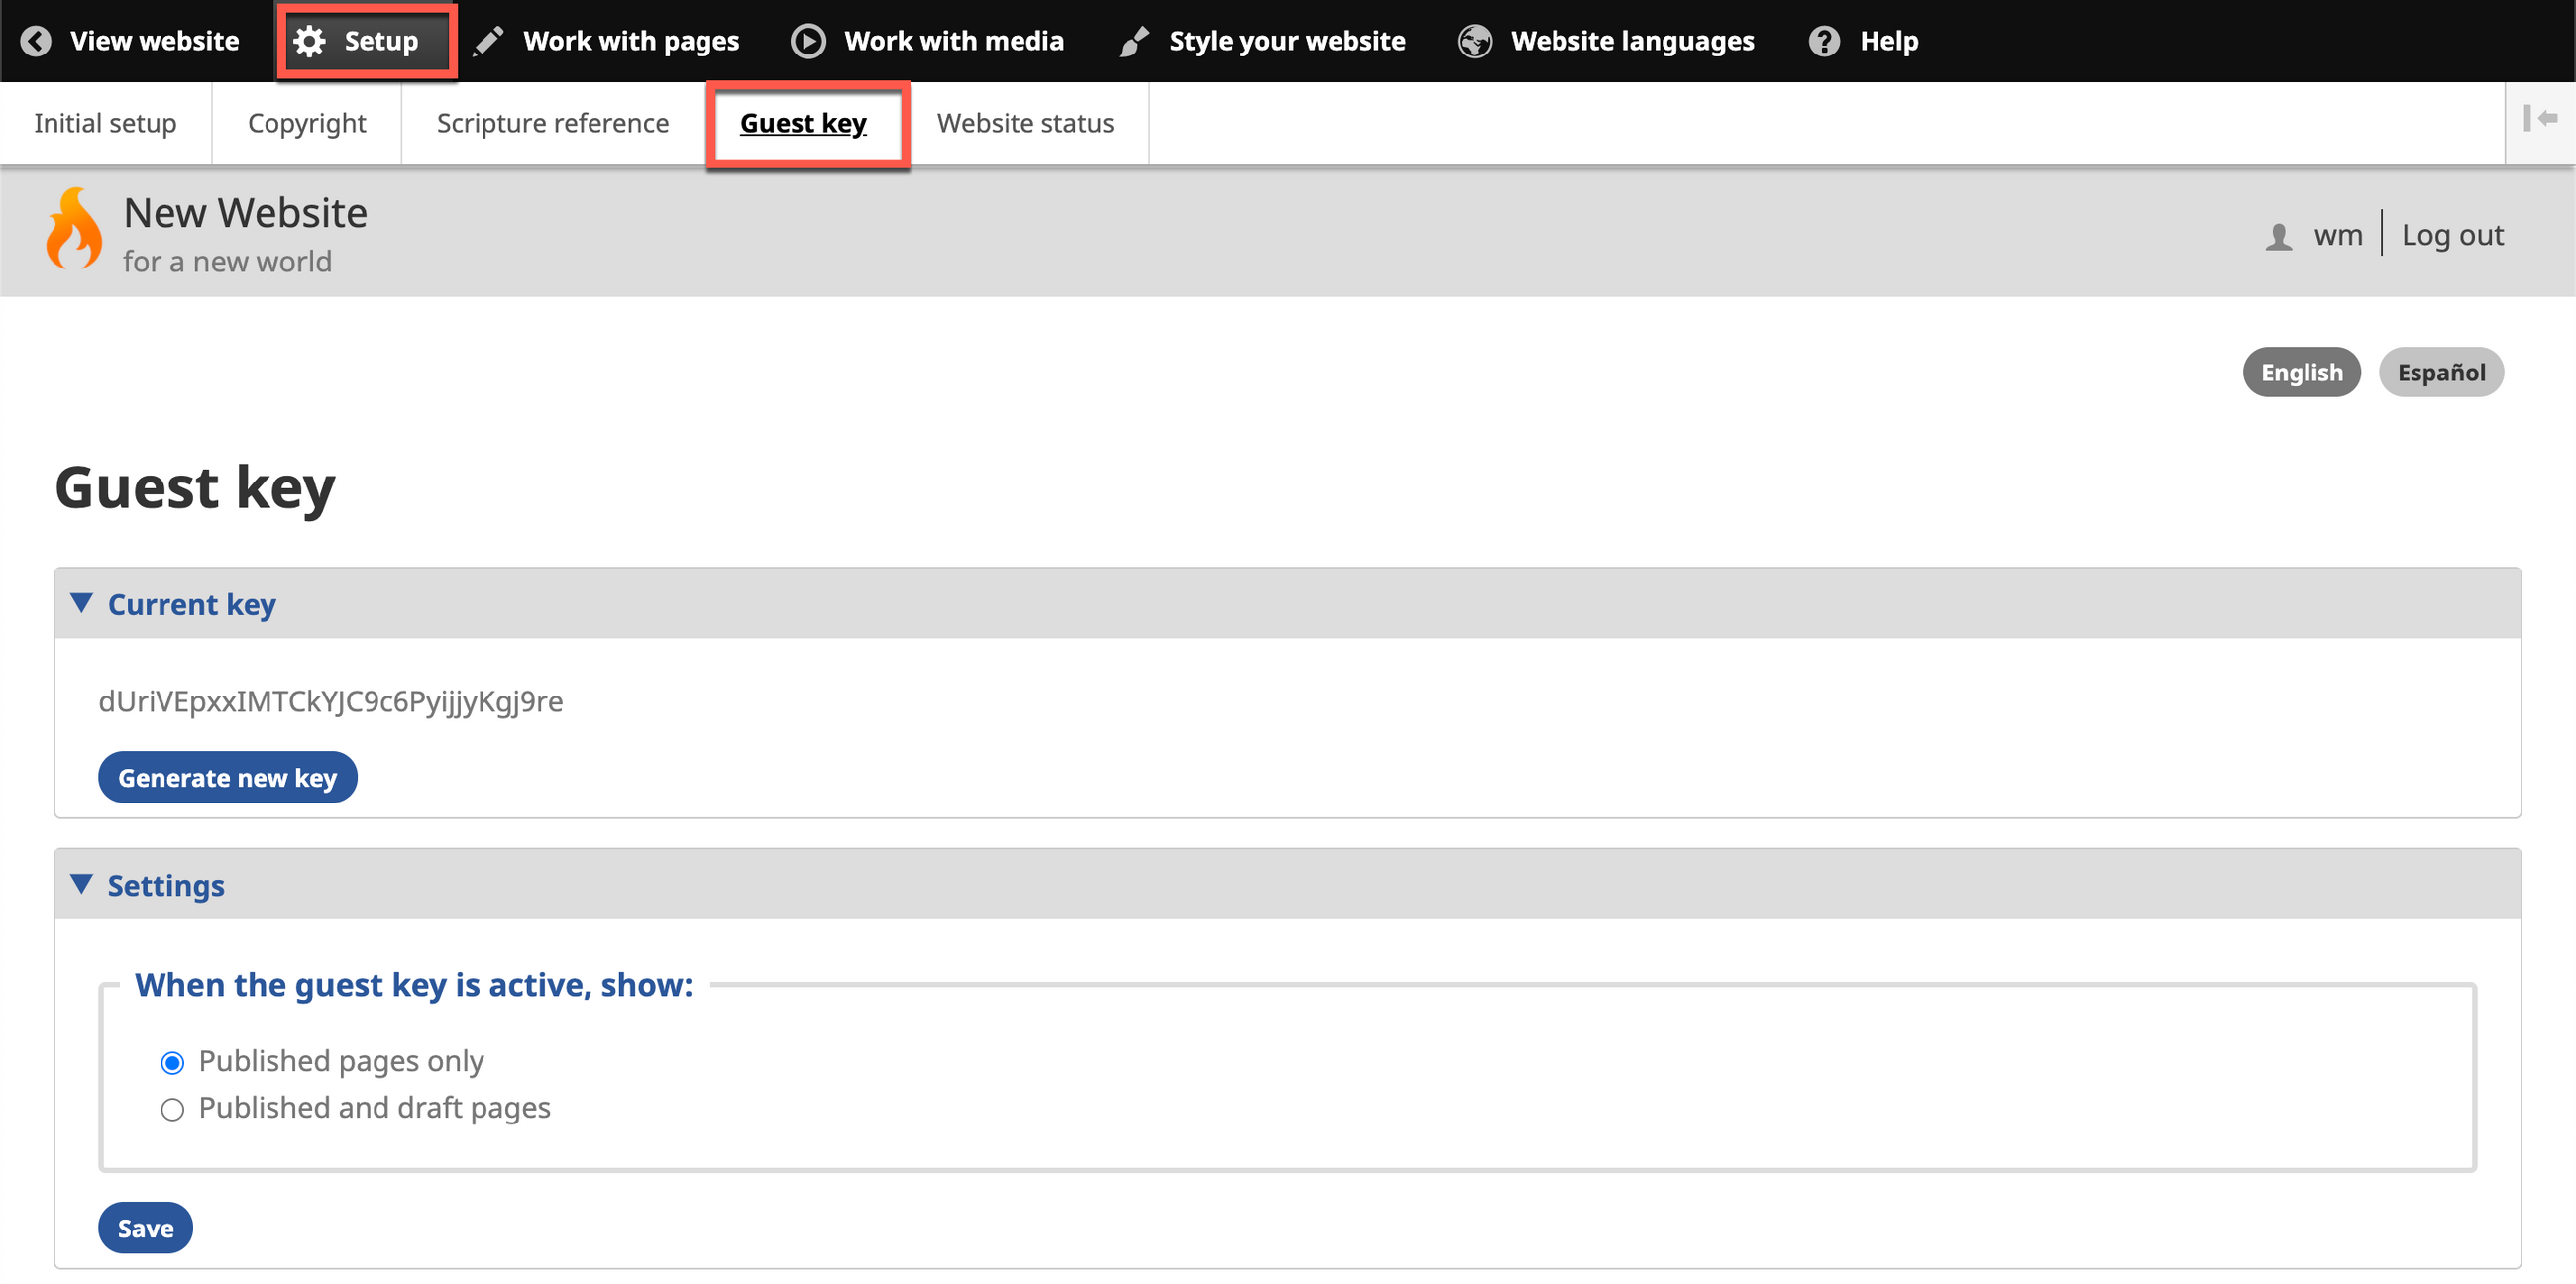Click the Help question mark icon
Viewport: 2576px width, 1284px height.
1824,41
